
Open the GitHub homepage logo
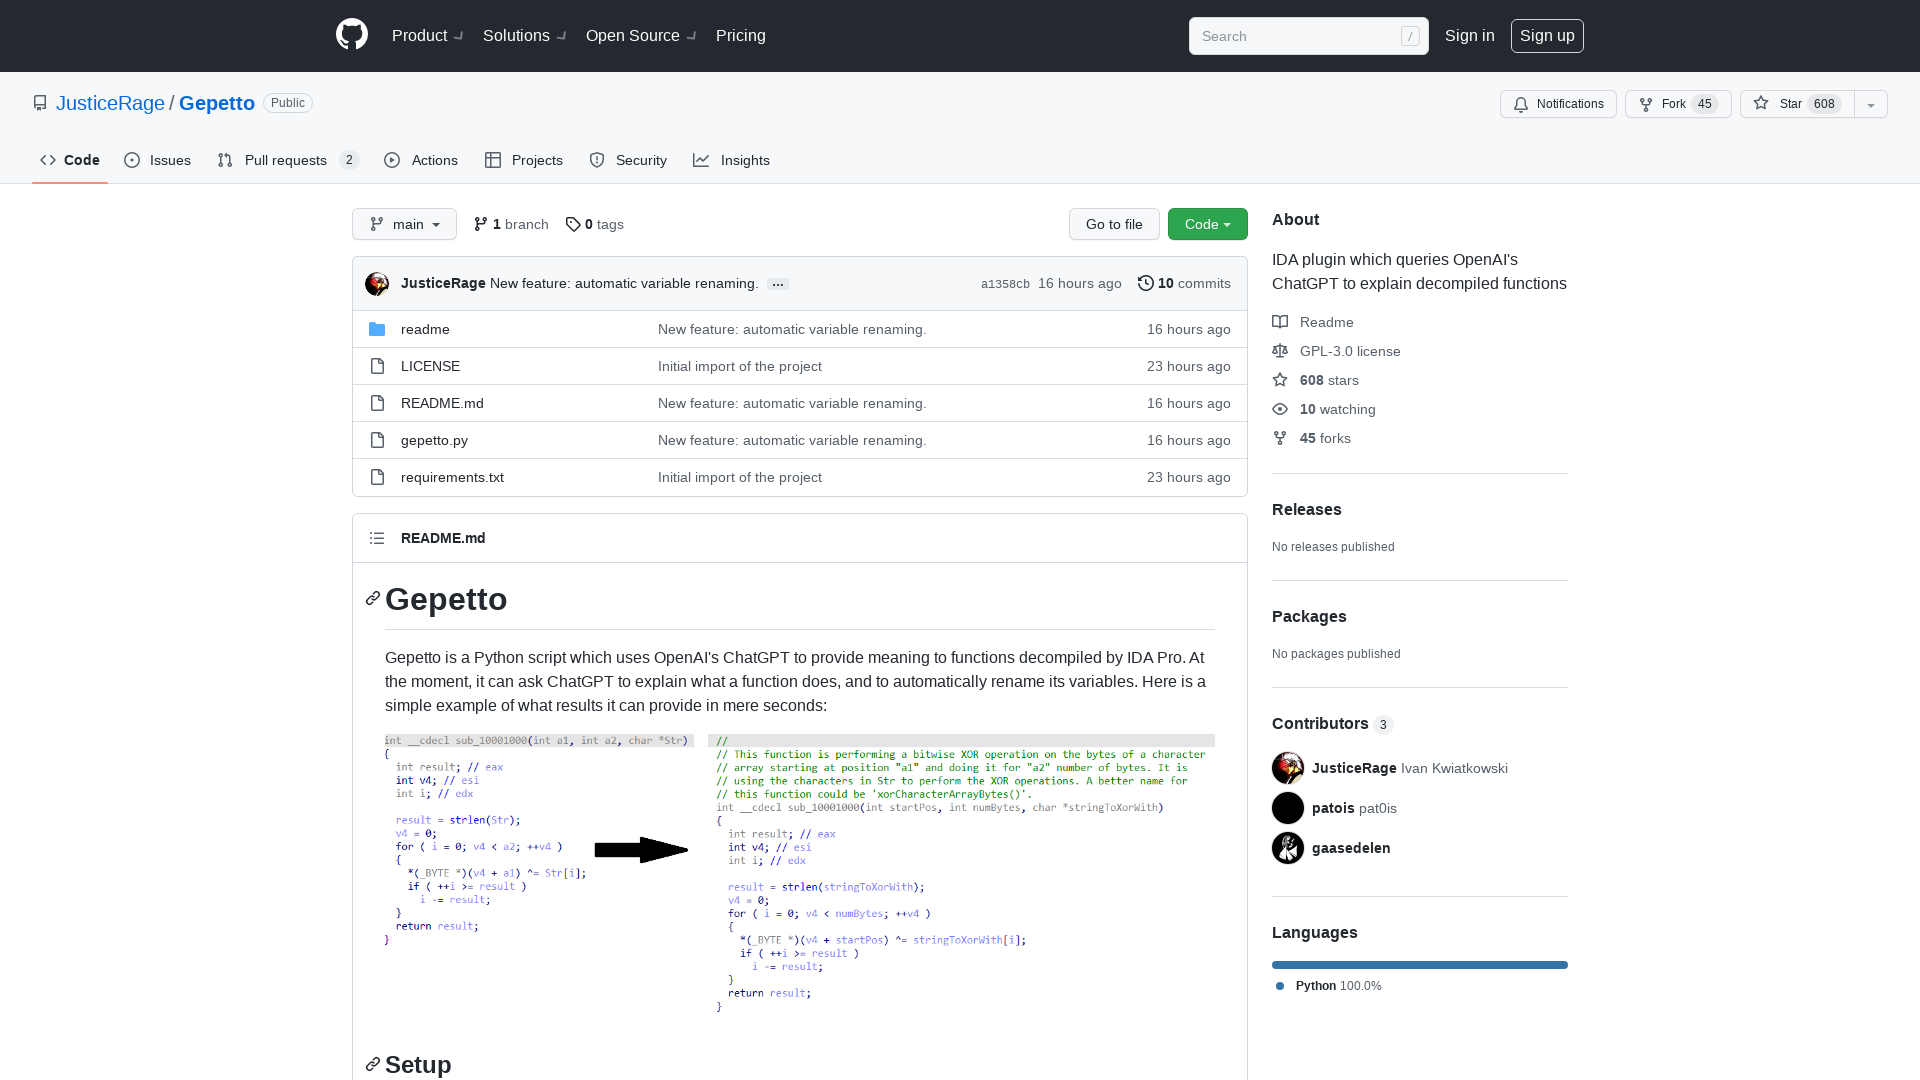(351, 34)
